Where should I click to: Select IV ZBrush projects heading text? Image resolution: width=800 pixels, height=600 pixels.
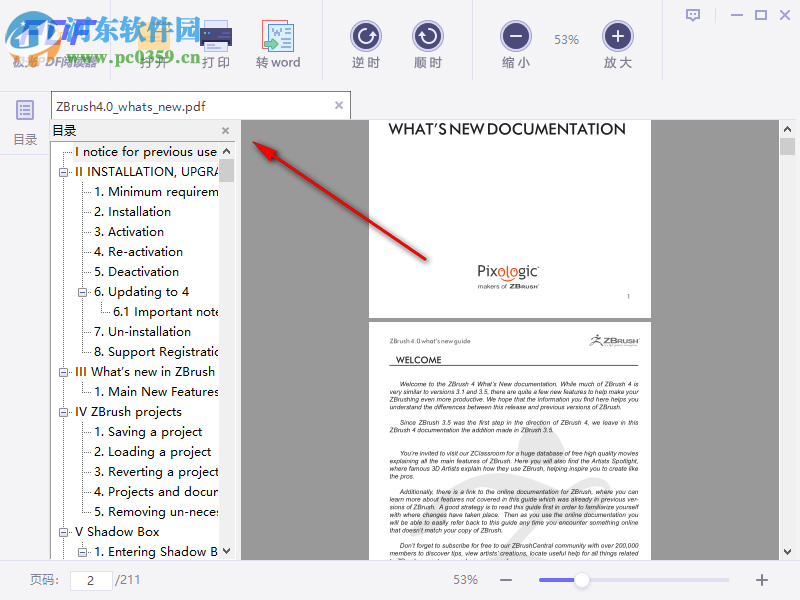click(129, 412)
